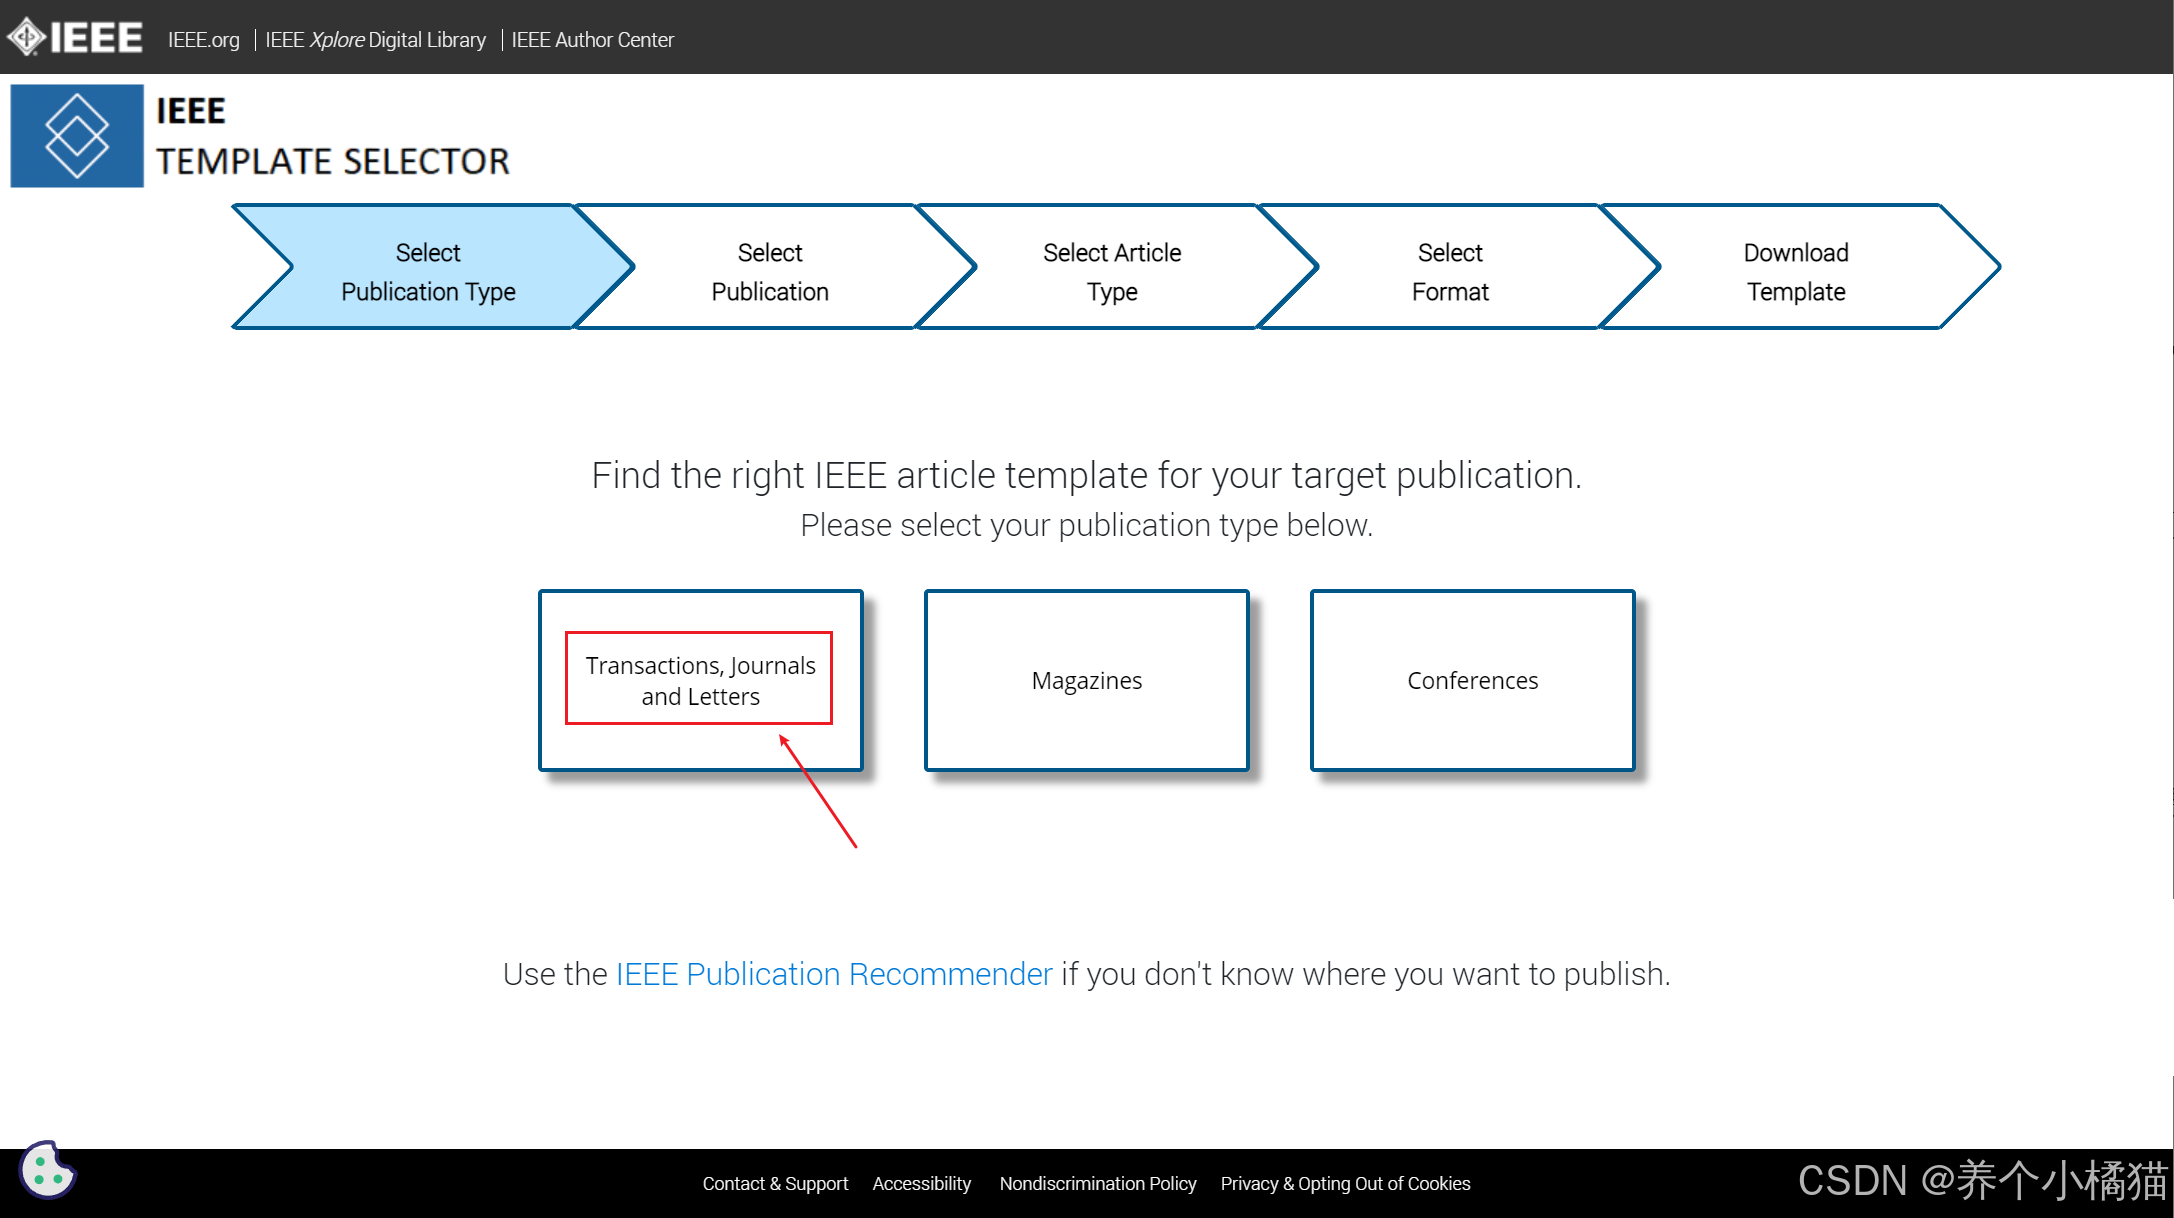Choose the Conferences publication type
2174x1218 pixels.
1472,680
